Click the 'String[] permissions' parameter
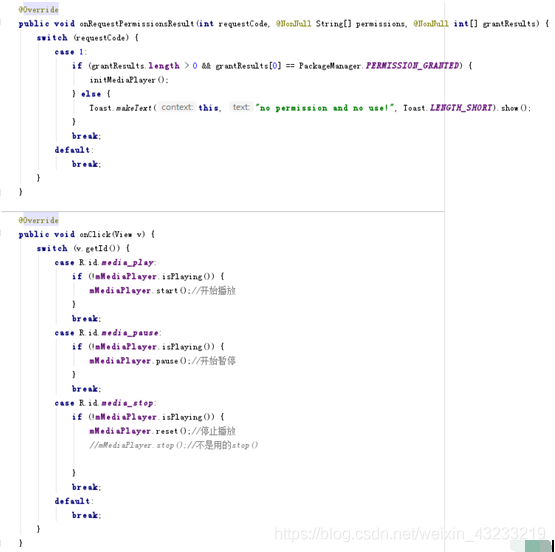This screenshot has height=552, width=555. coord(360,24)
